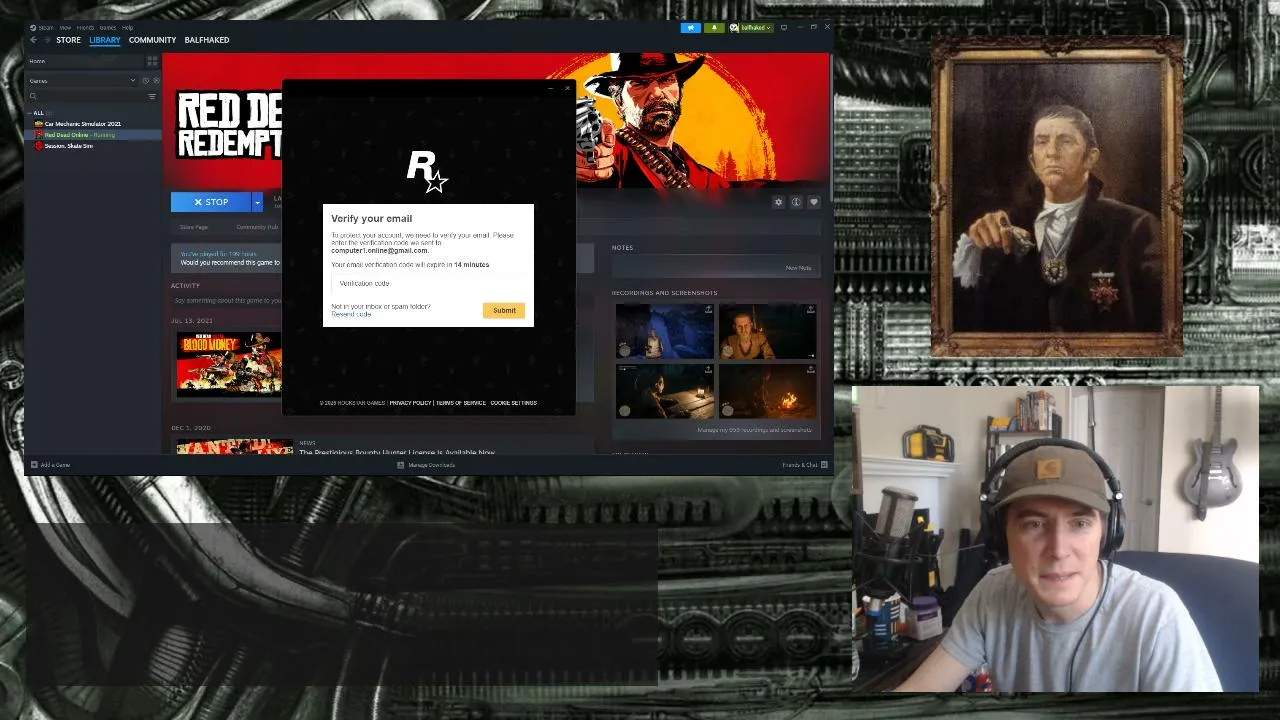Close the Rockstar launcher dialog
The height and width of the screenshot is (720, 1280).
[567, 89]
